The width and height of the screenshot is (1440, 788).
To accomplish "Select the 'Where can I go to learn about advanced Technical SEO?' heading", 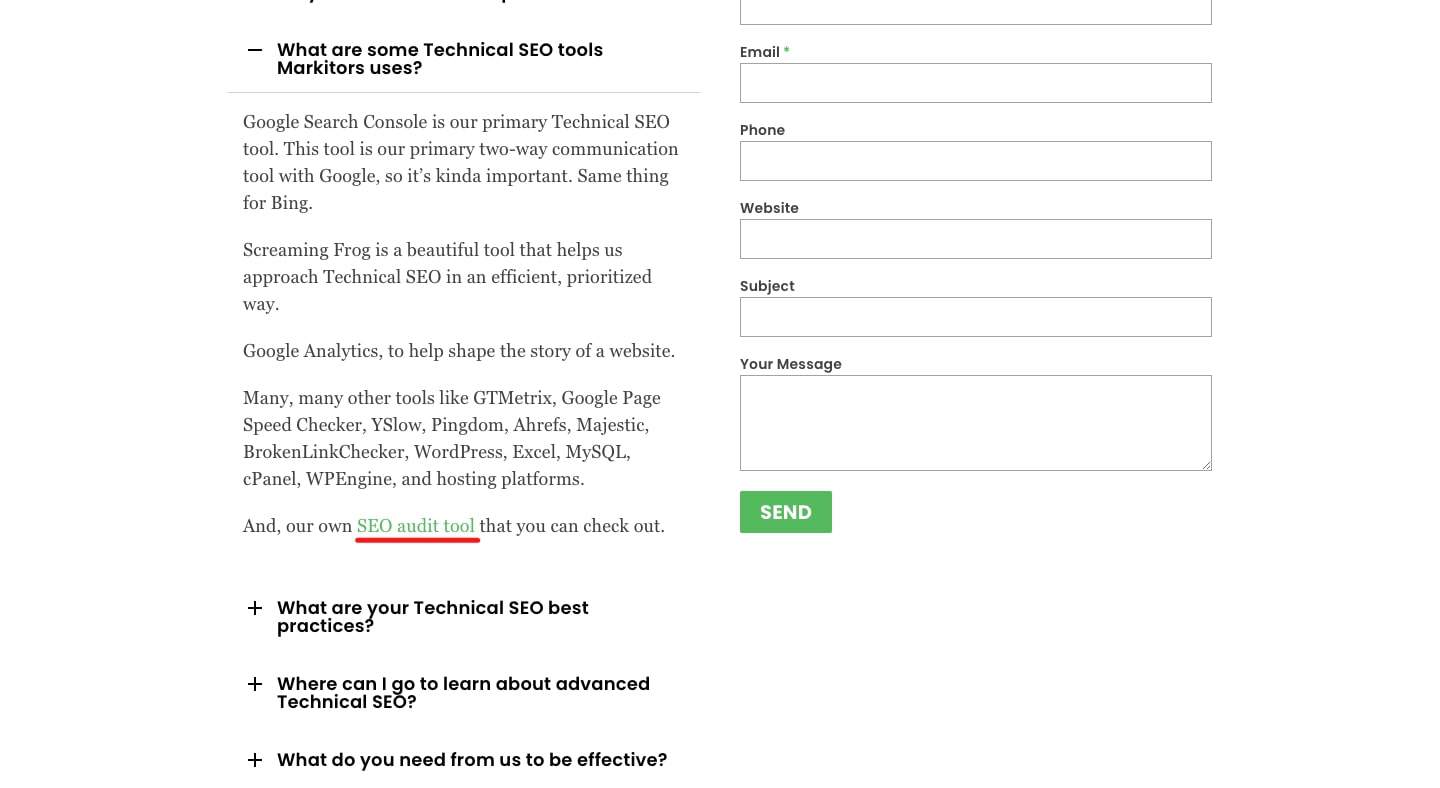I will (x=463, y=692).
